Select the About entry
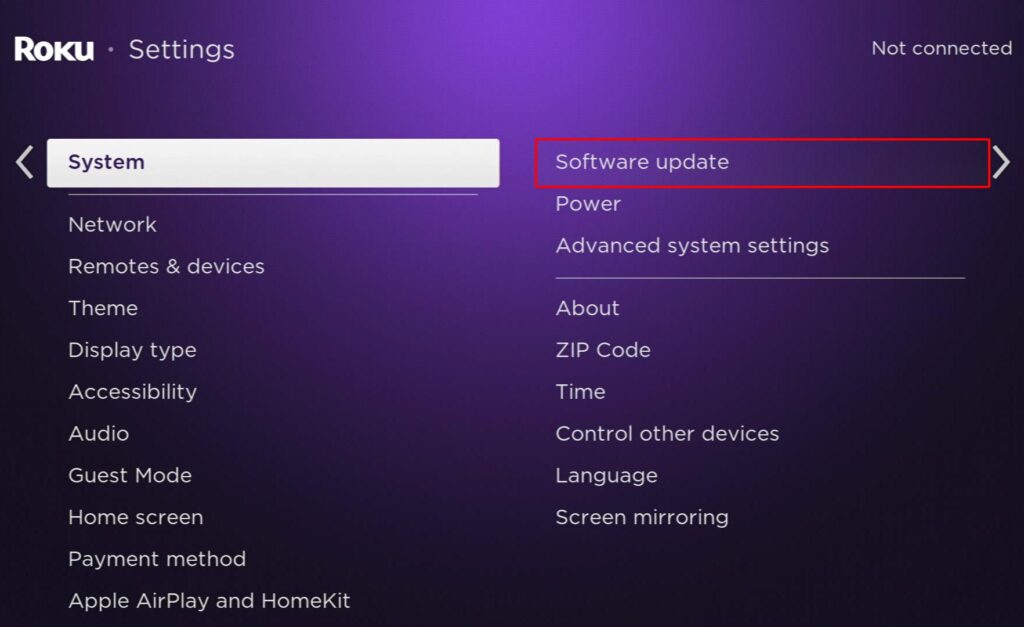This screenshot has width=1024, height=627. 587,308
